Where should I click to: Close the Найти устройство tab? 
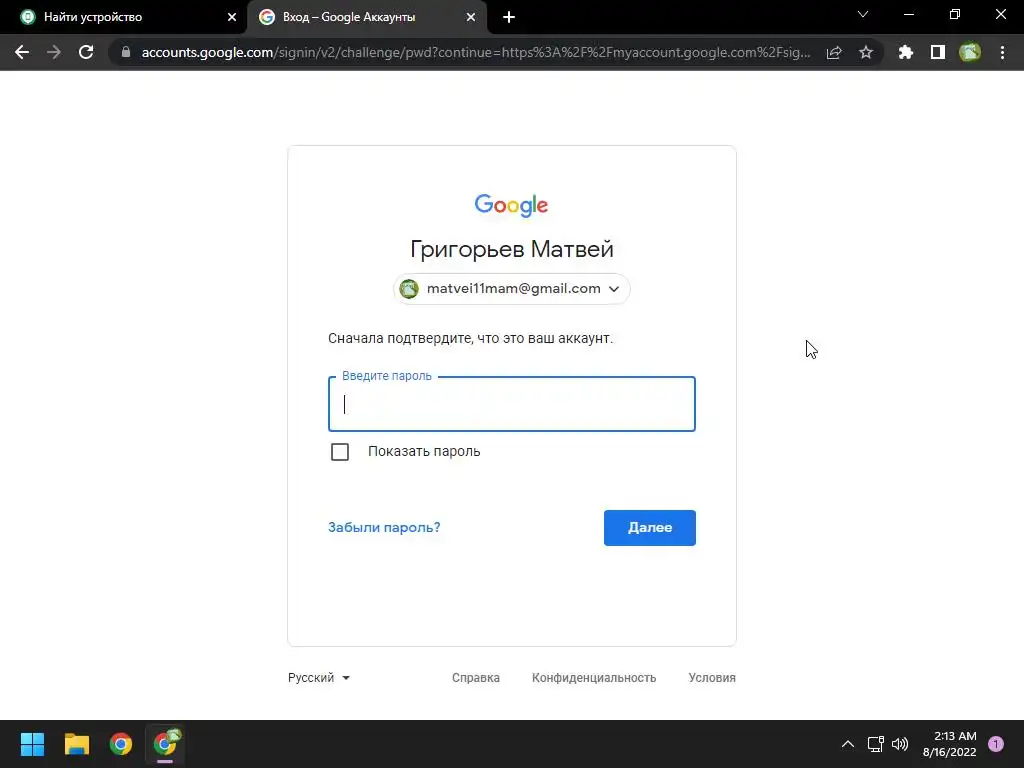pyautogui.click(x=232, y=17)
